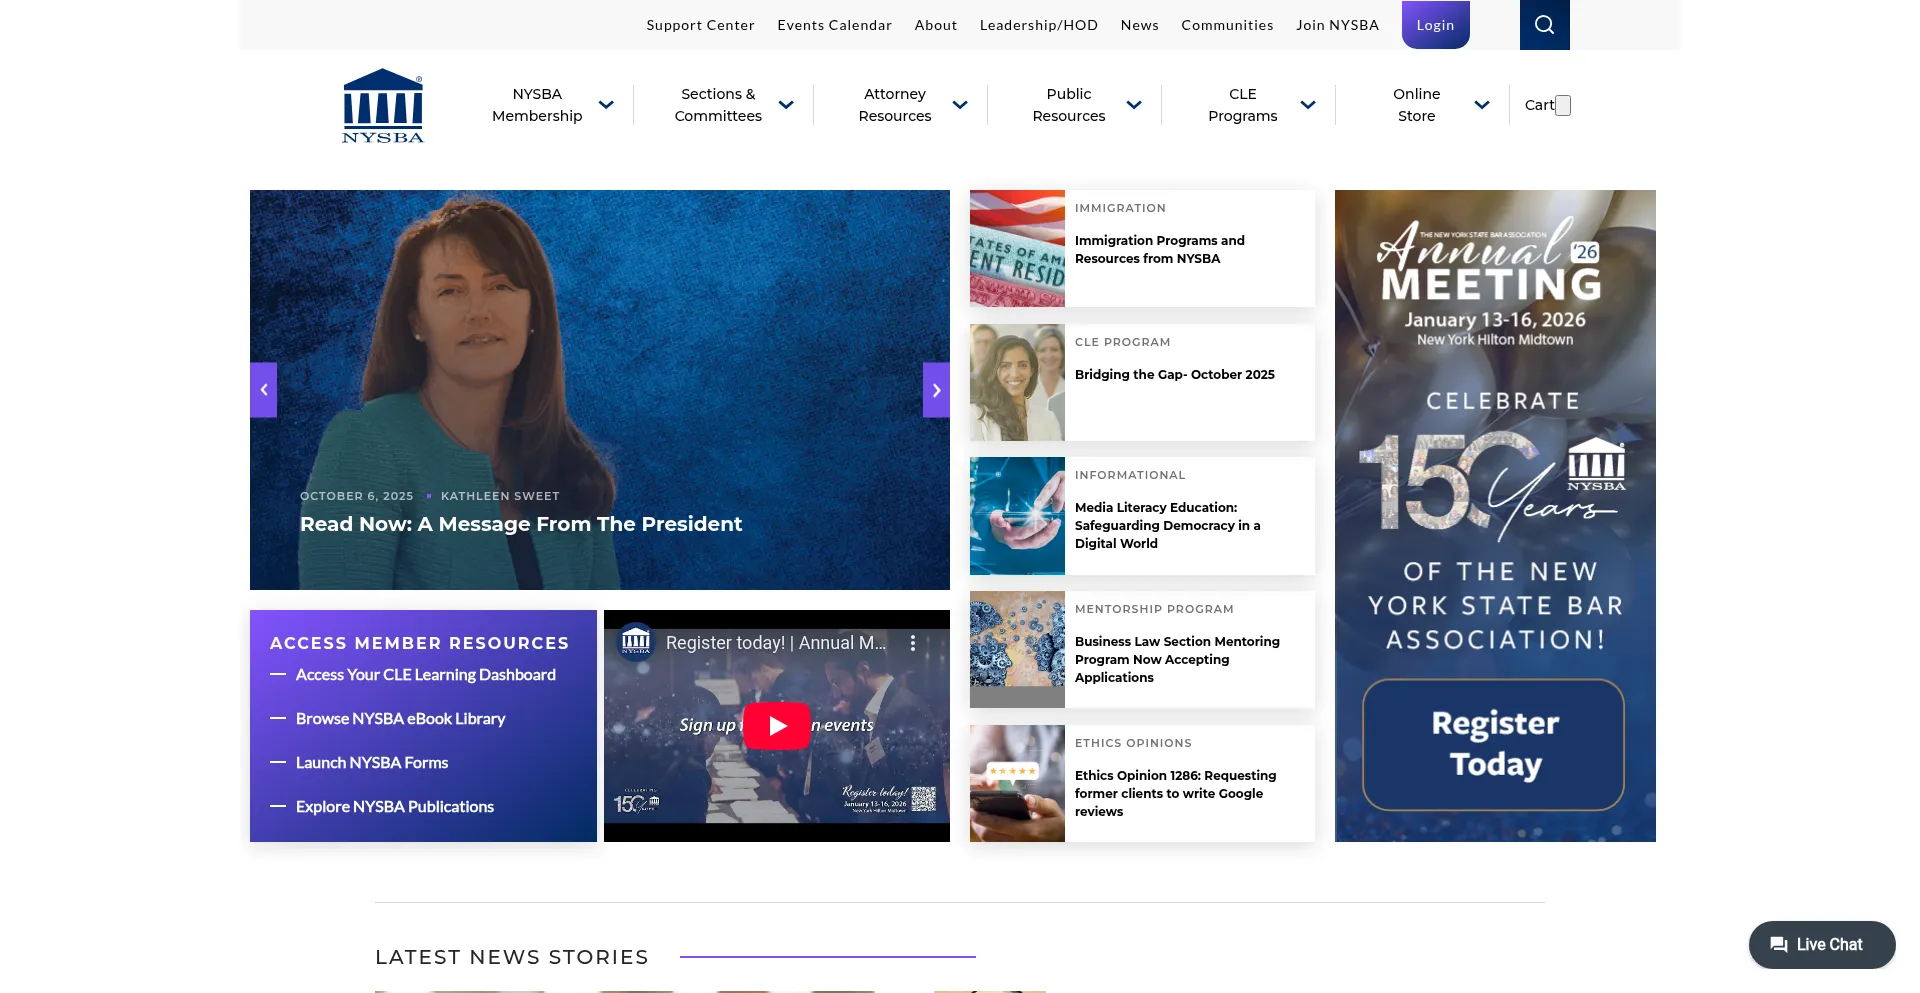Click the Login button
The width and height of the screenshot is (1920, 993).
pos(1435,25)
